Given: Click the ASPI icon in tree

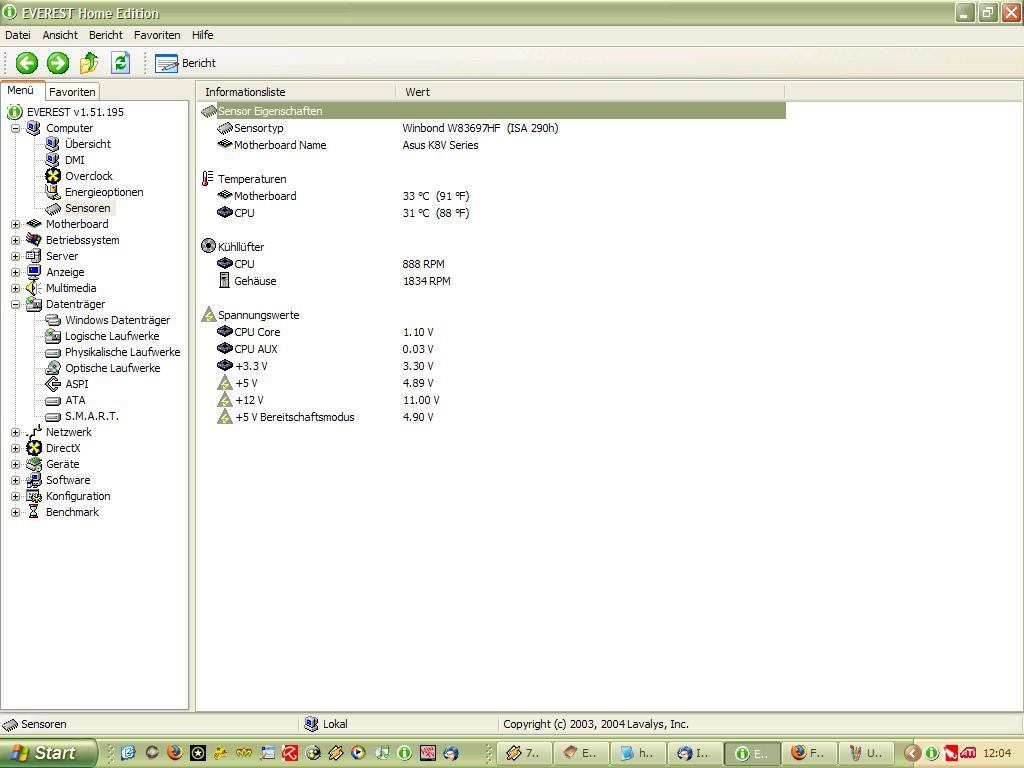Looking at the screenshot, I should pyautogui.click(x=53, y=384).
